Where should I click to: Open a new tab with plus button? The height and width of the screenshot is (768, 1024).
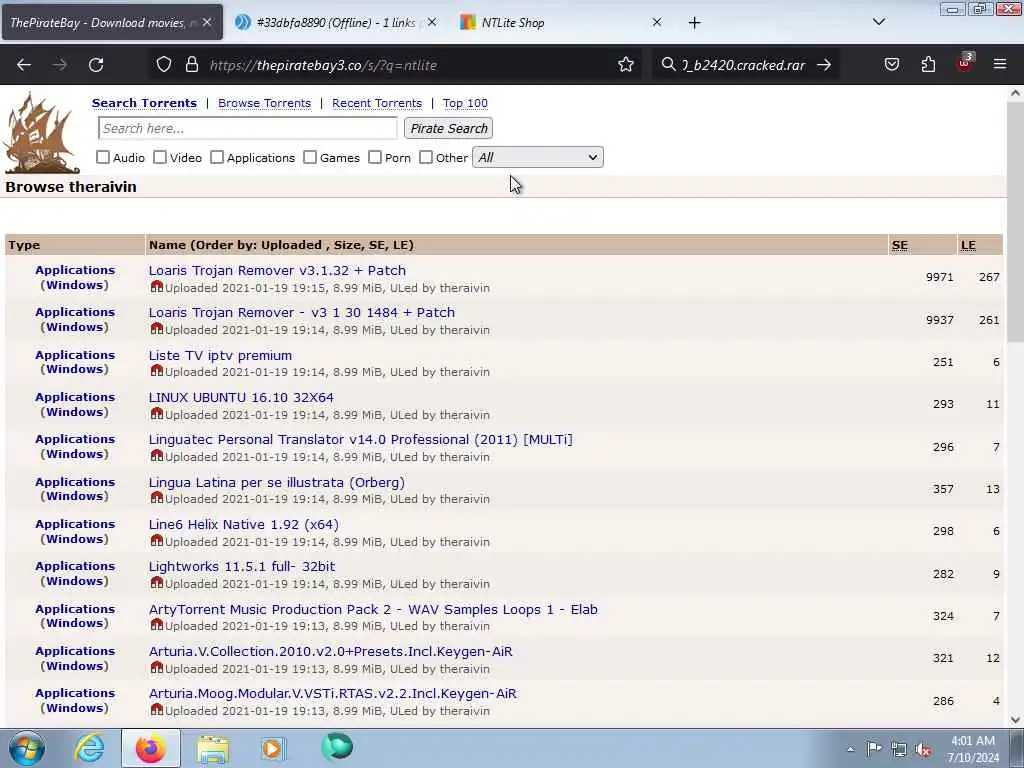click(694, 23)
